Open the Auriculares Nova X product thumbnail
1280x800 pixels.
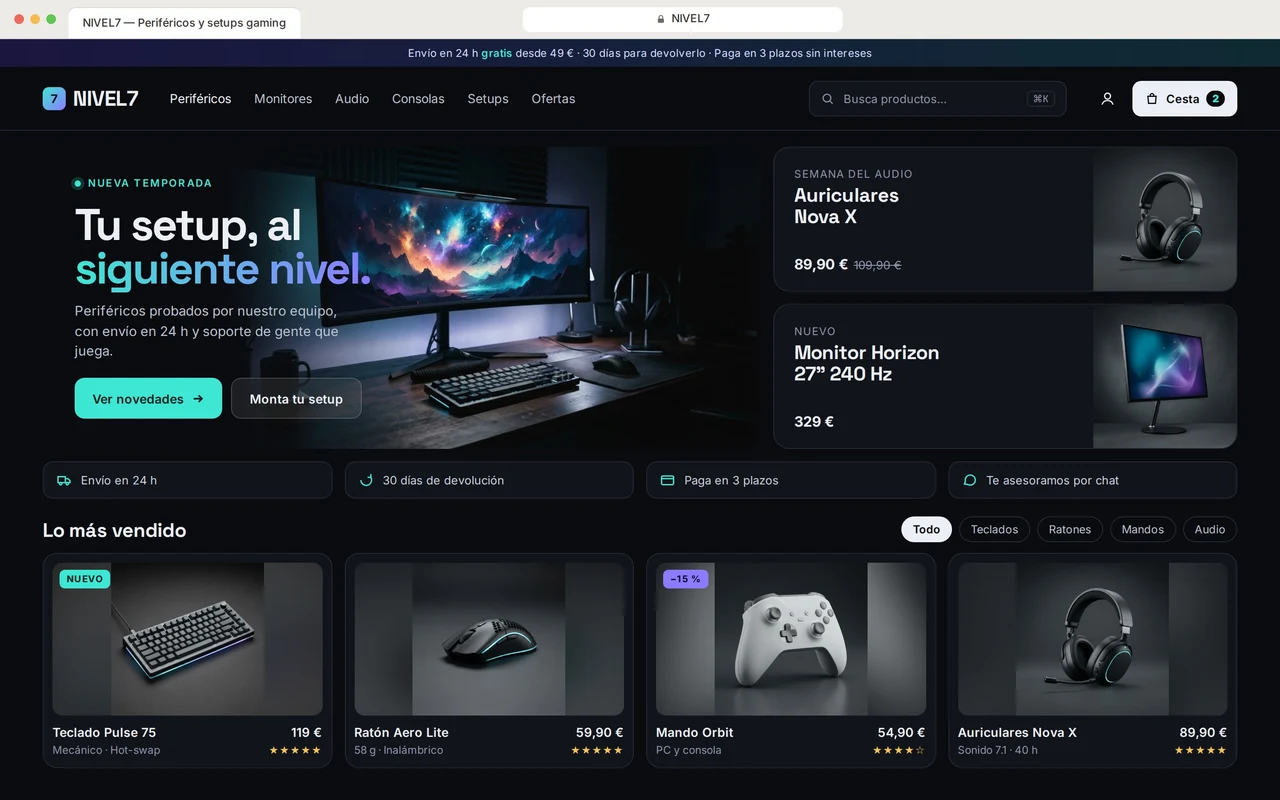[1093, 639]
